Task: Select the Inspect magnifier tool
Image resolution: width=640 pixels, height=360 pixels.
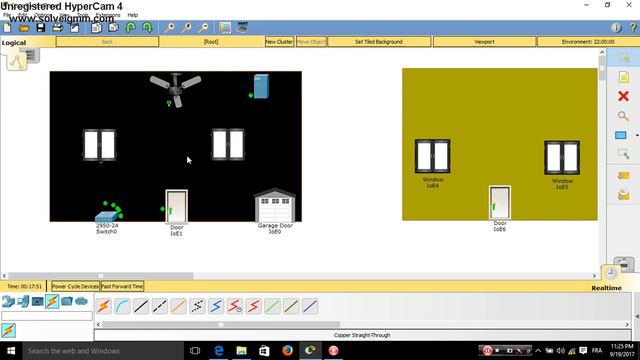Action: pos(623,116)
